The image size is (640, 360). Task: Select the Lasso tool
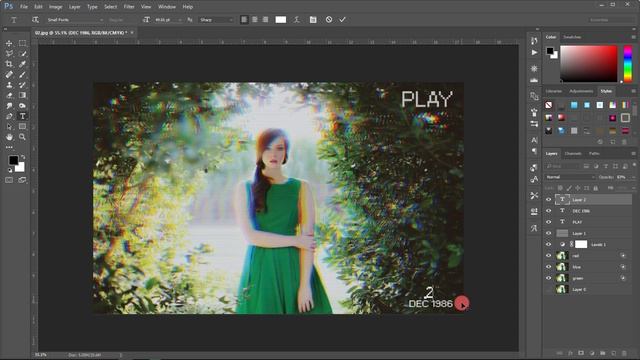coord(9,54)
